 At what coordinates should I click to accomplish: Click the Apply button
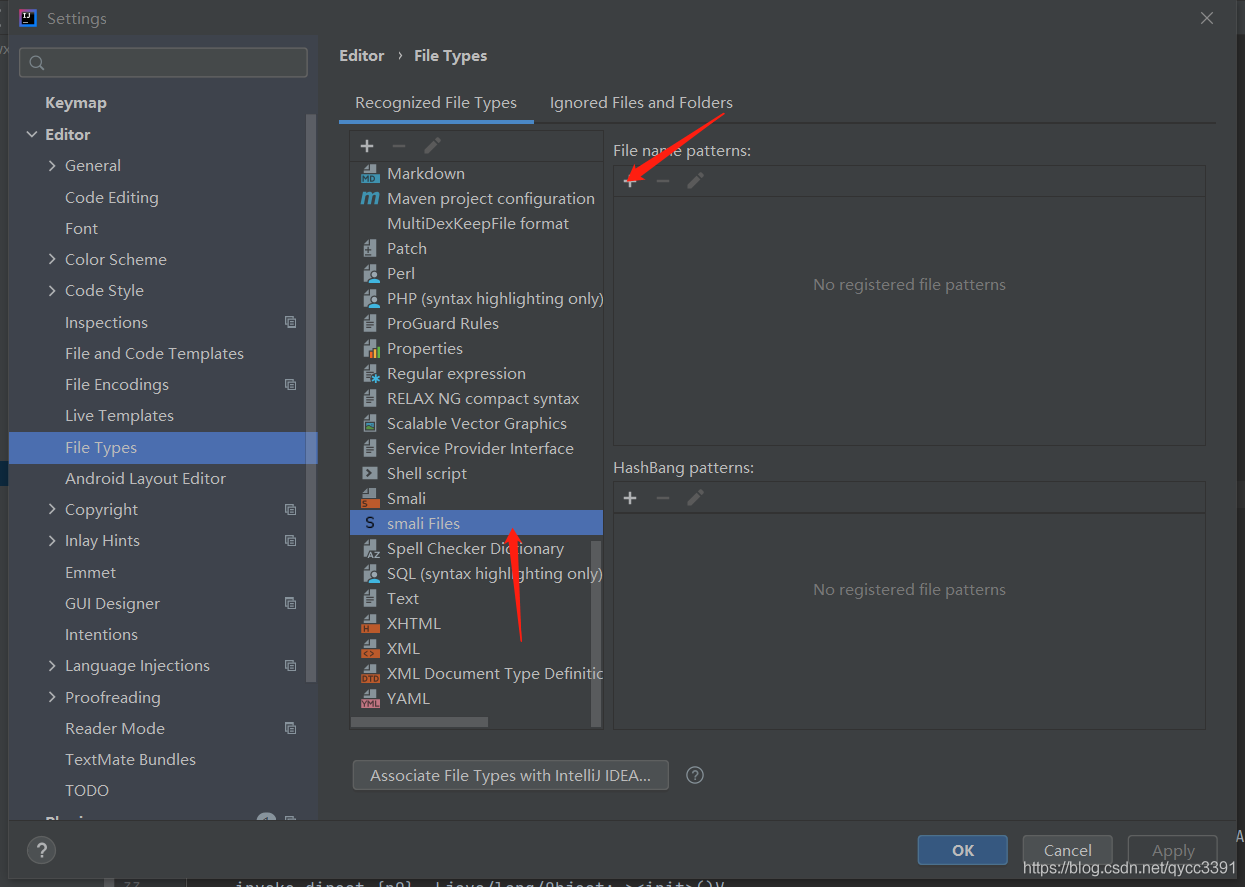(x=1173, y=850)
